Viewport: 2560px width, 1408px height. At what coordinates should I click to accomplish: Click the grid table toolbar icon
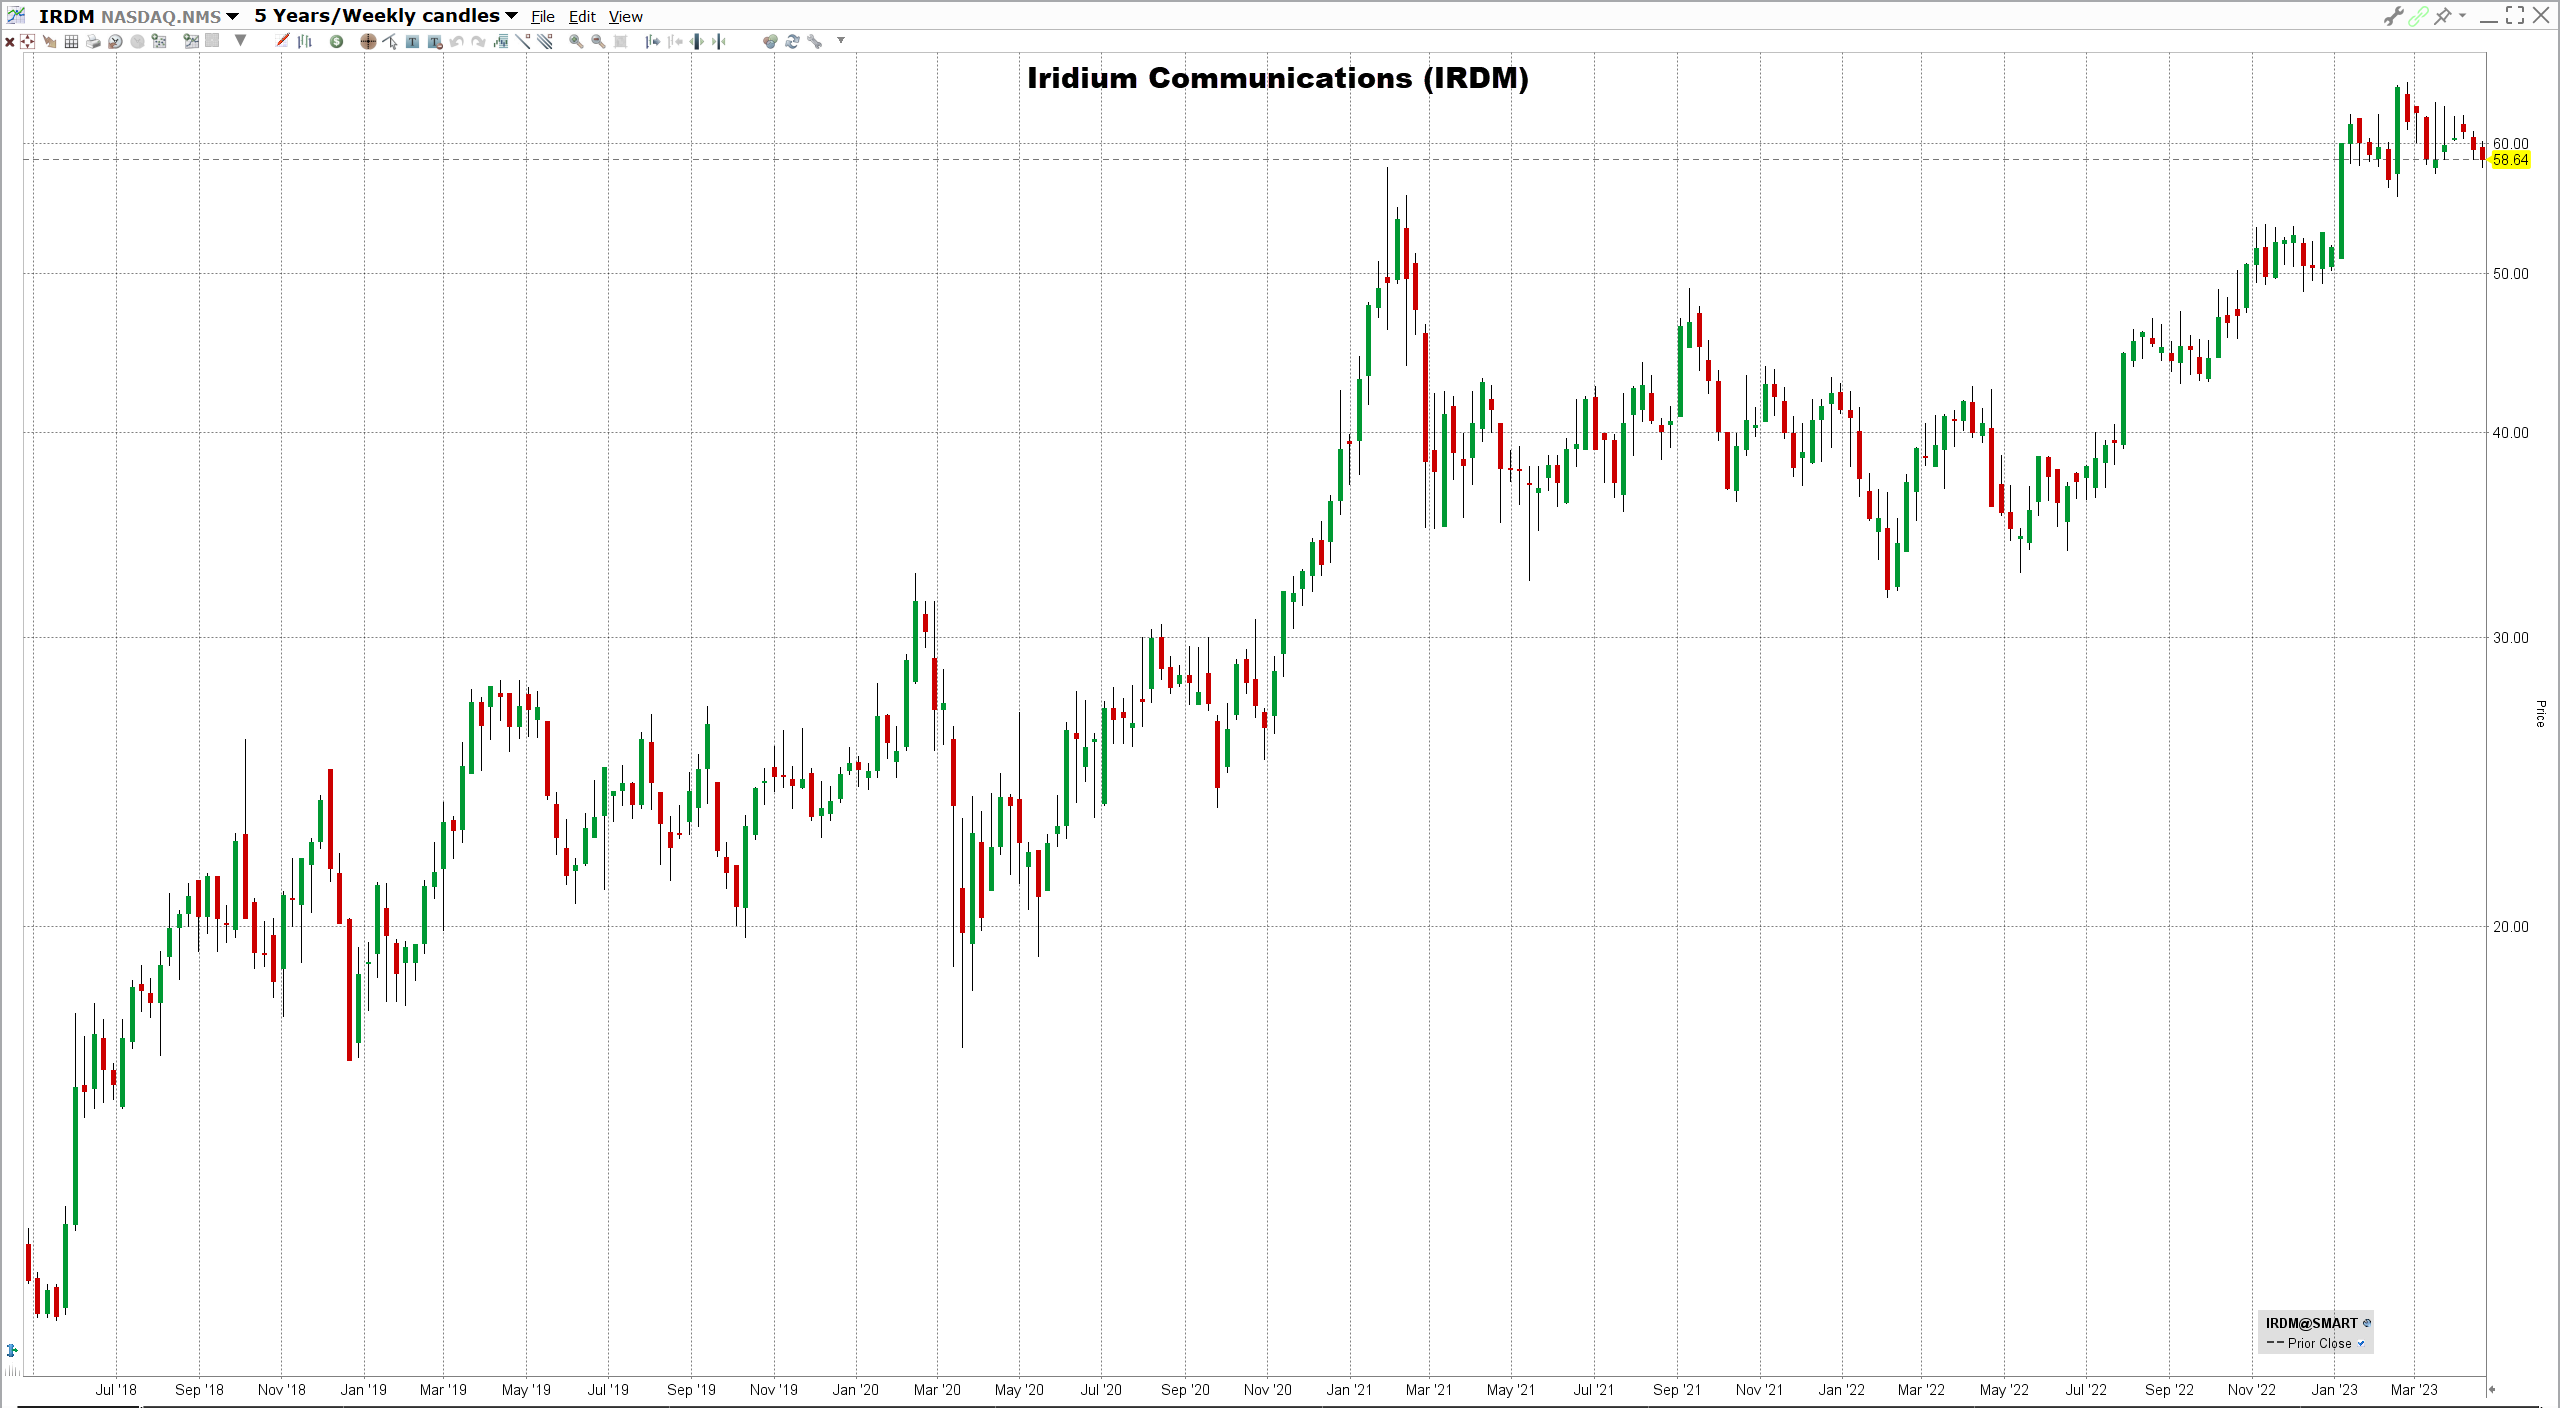[71, 41]
